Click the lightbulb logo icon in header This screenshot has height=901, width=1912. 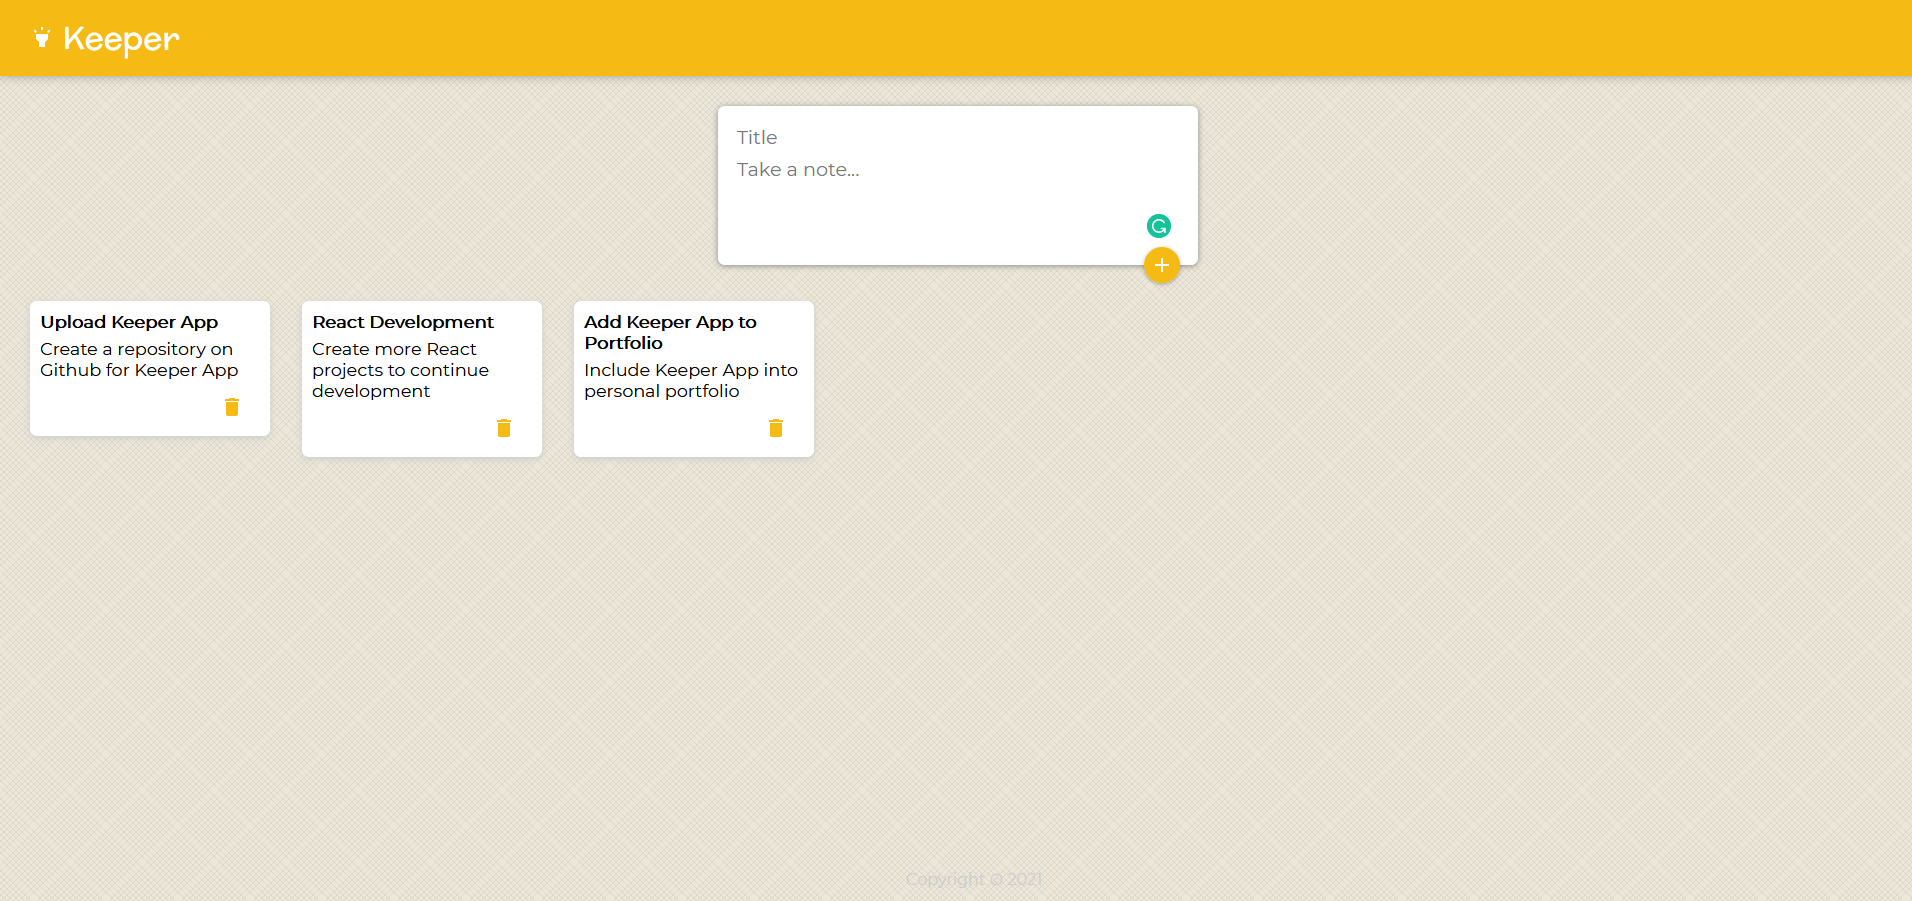[x=42, y=38]
